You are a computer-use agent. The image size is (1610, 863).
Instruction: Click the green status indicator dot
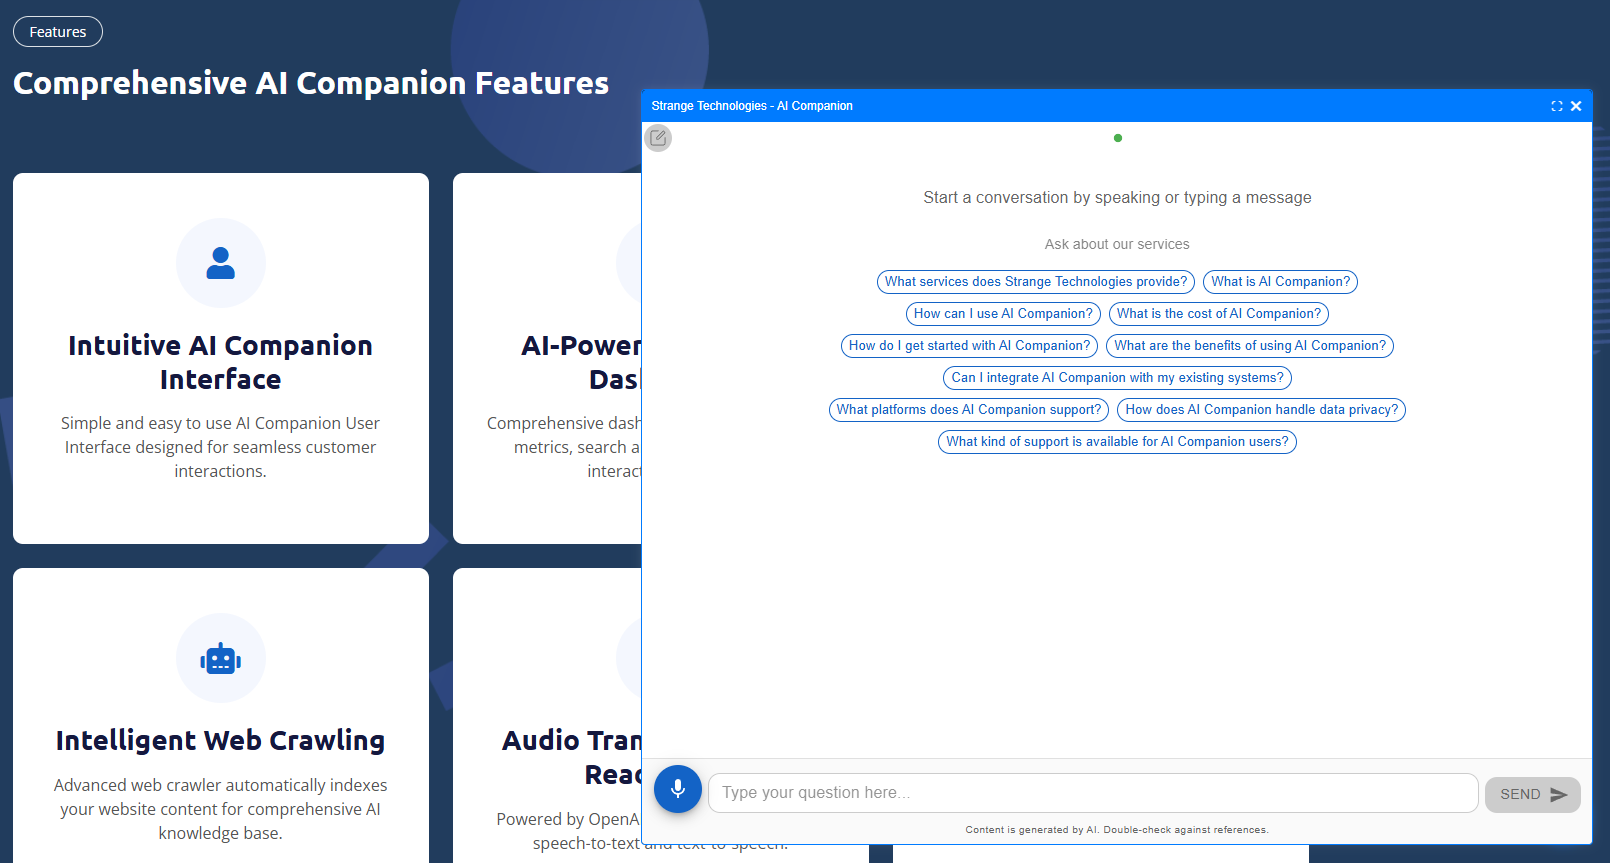coord(1117,138)
